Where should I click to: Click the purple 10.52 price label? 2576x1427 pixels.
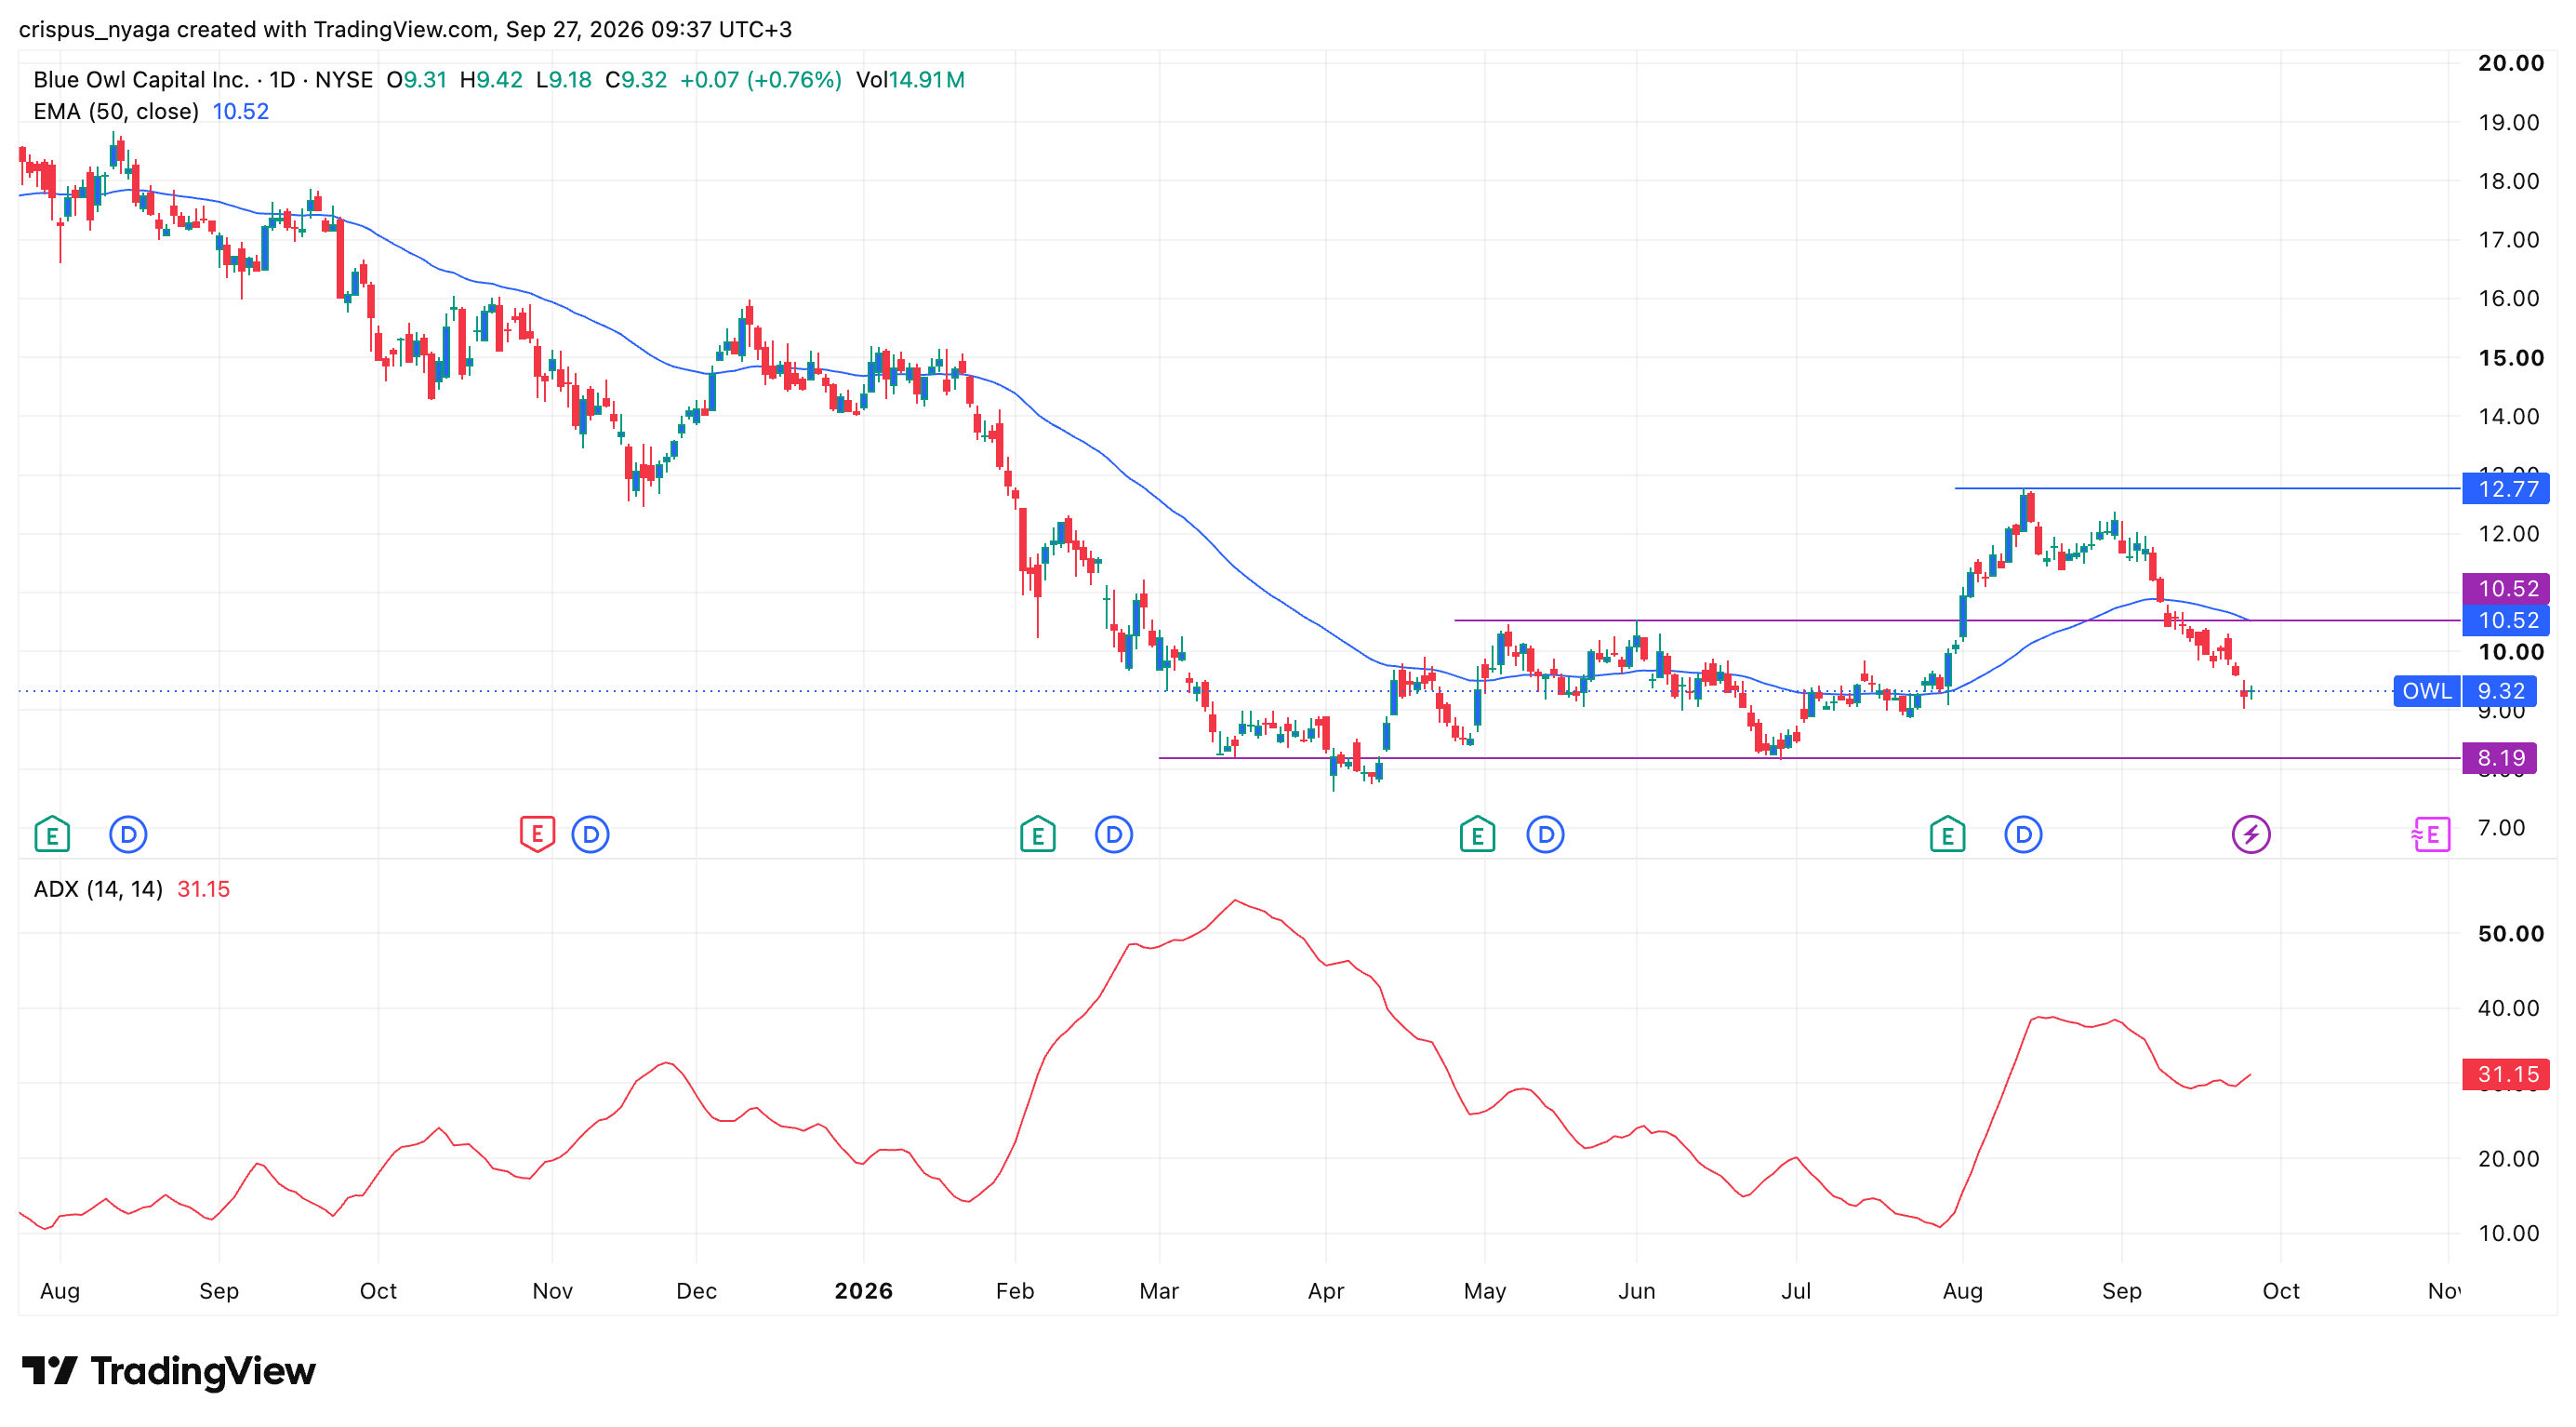2505,588
